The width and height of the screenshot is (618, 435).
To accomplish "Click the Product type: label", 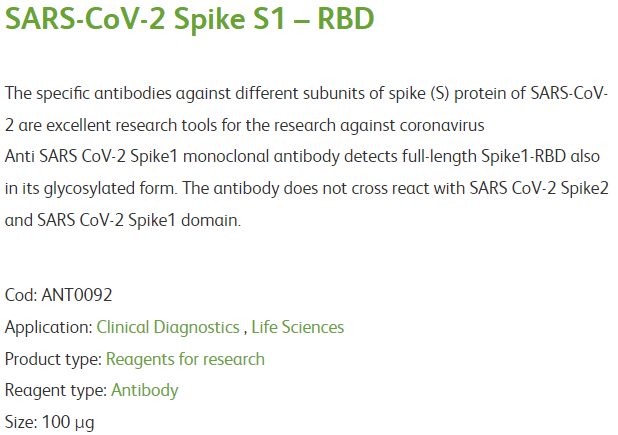I will pos(54,359).
